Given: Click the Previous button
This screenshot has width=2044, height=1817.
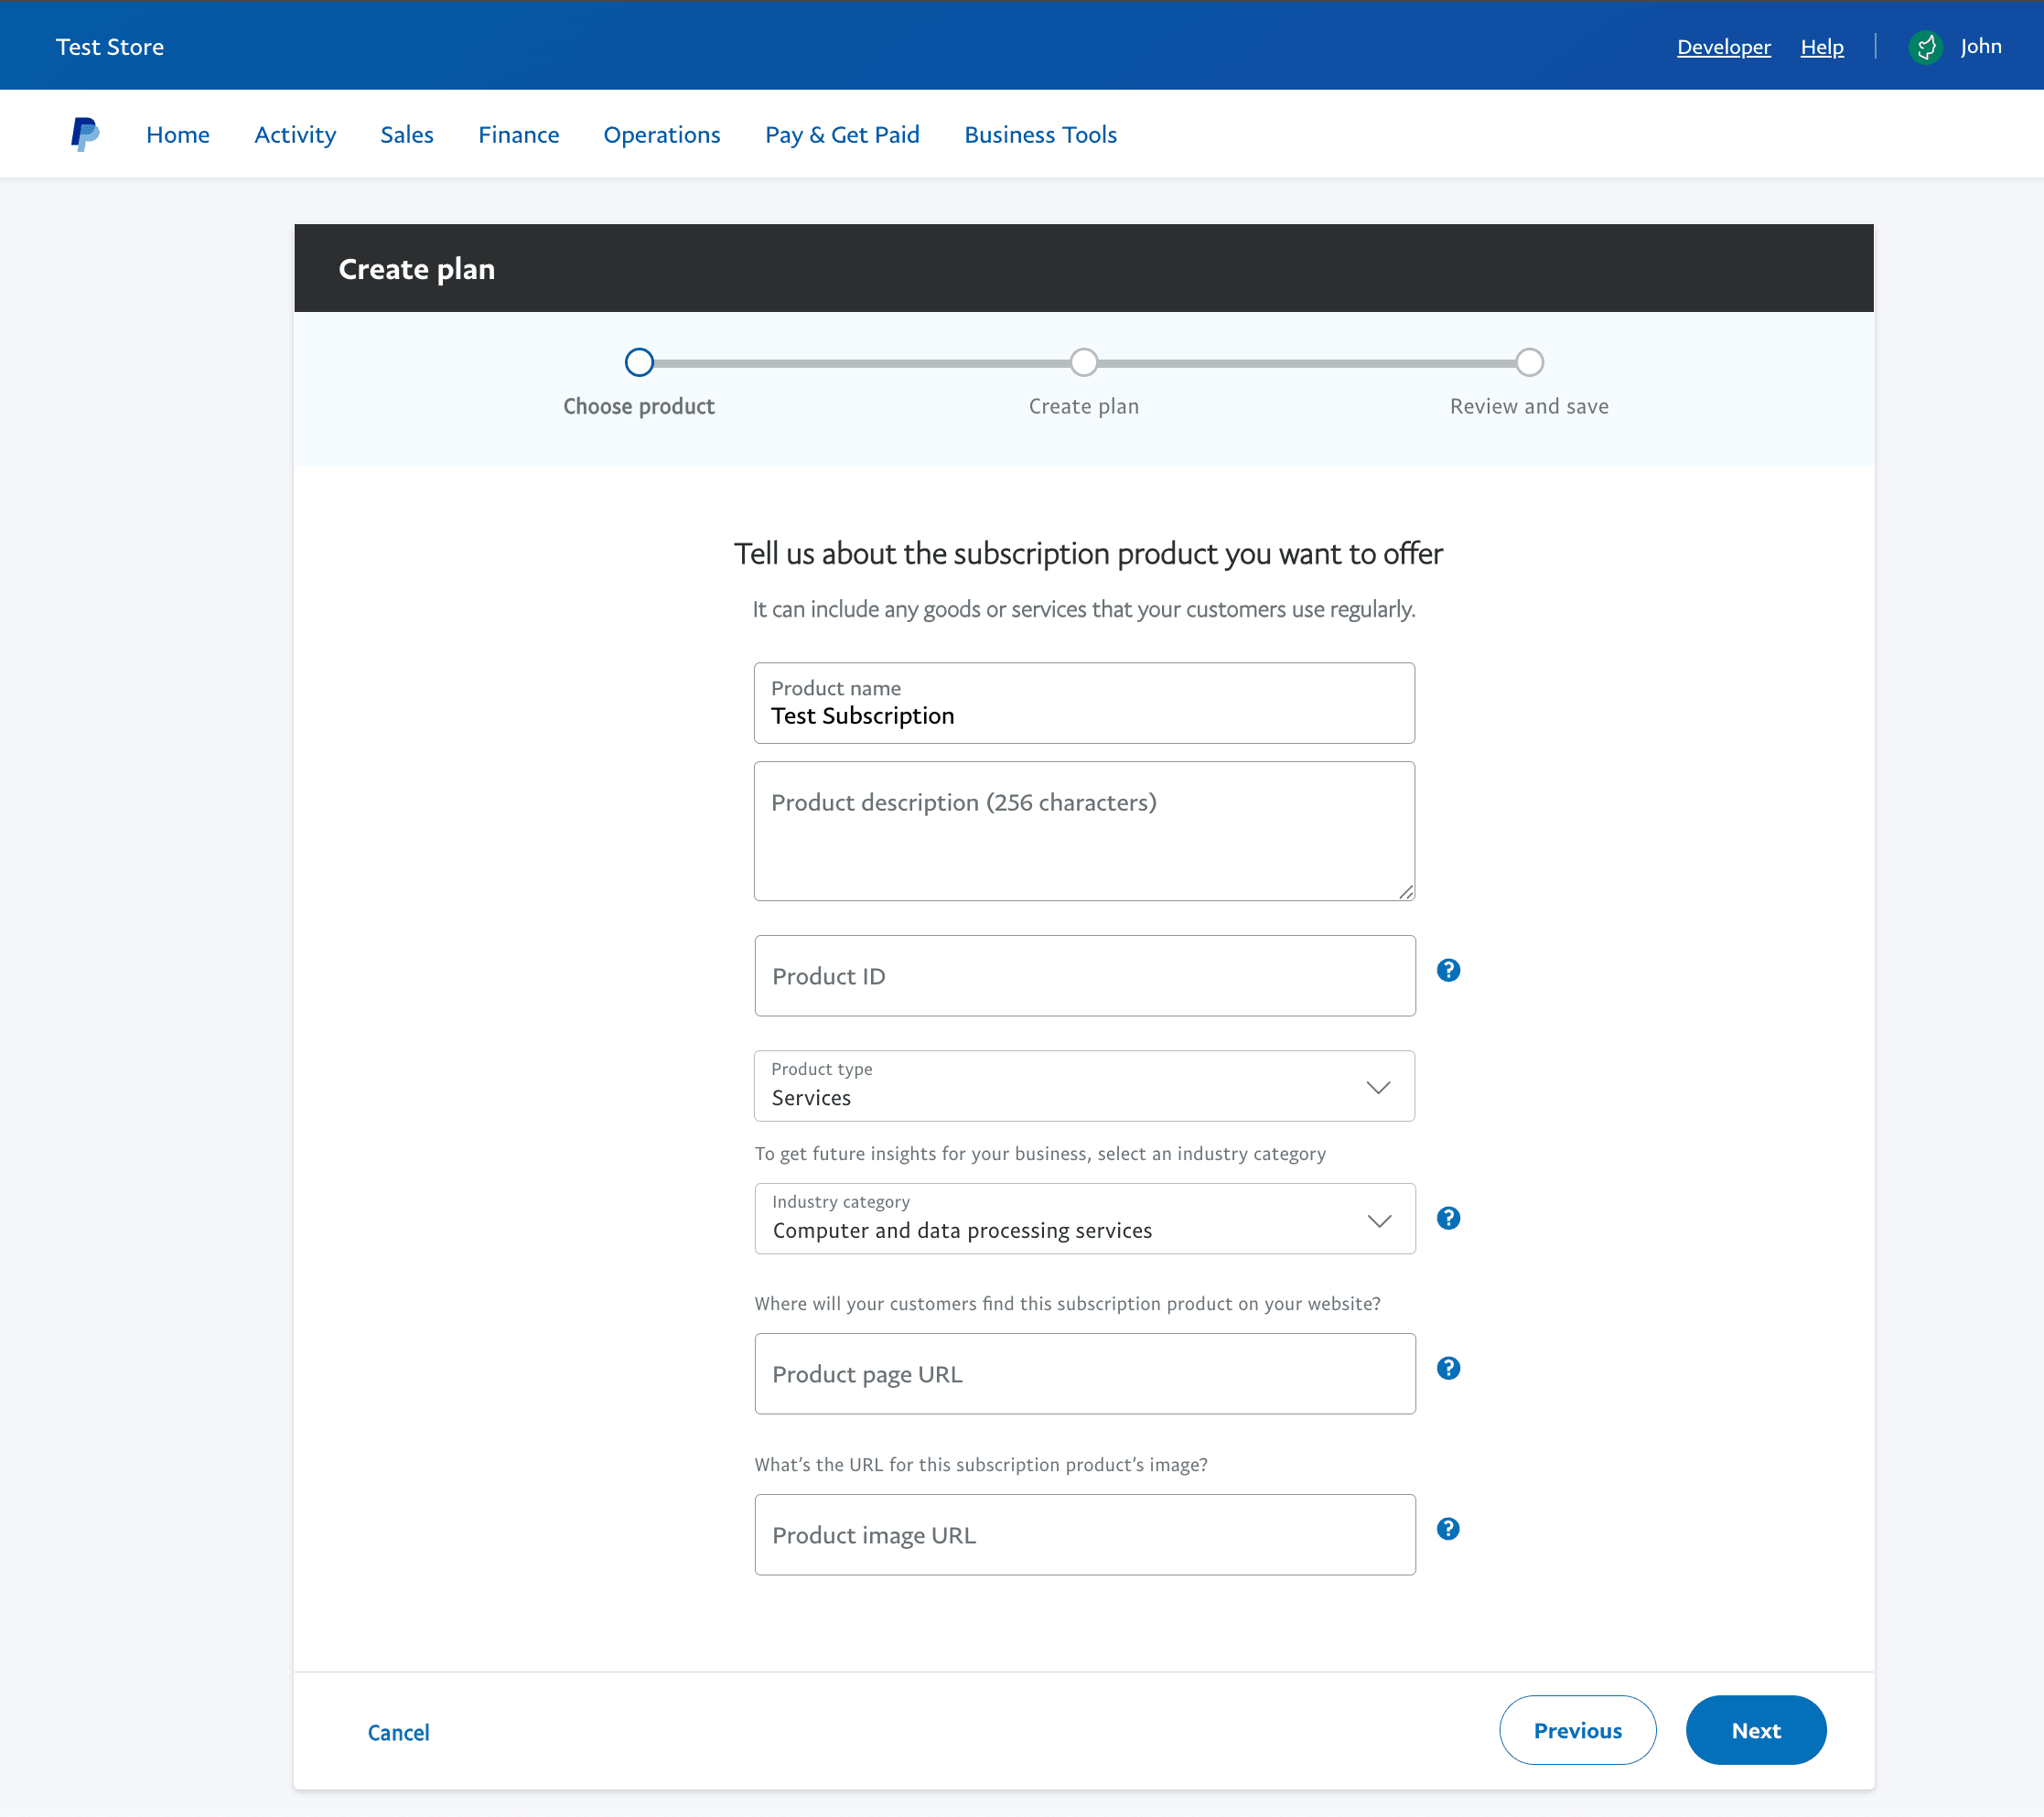Looking at the screenshot, I should click(x=1578, y=1730).
